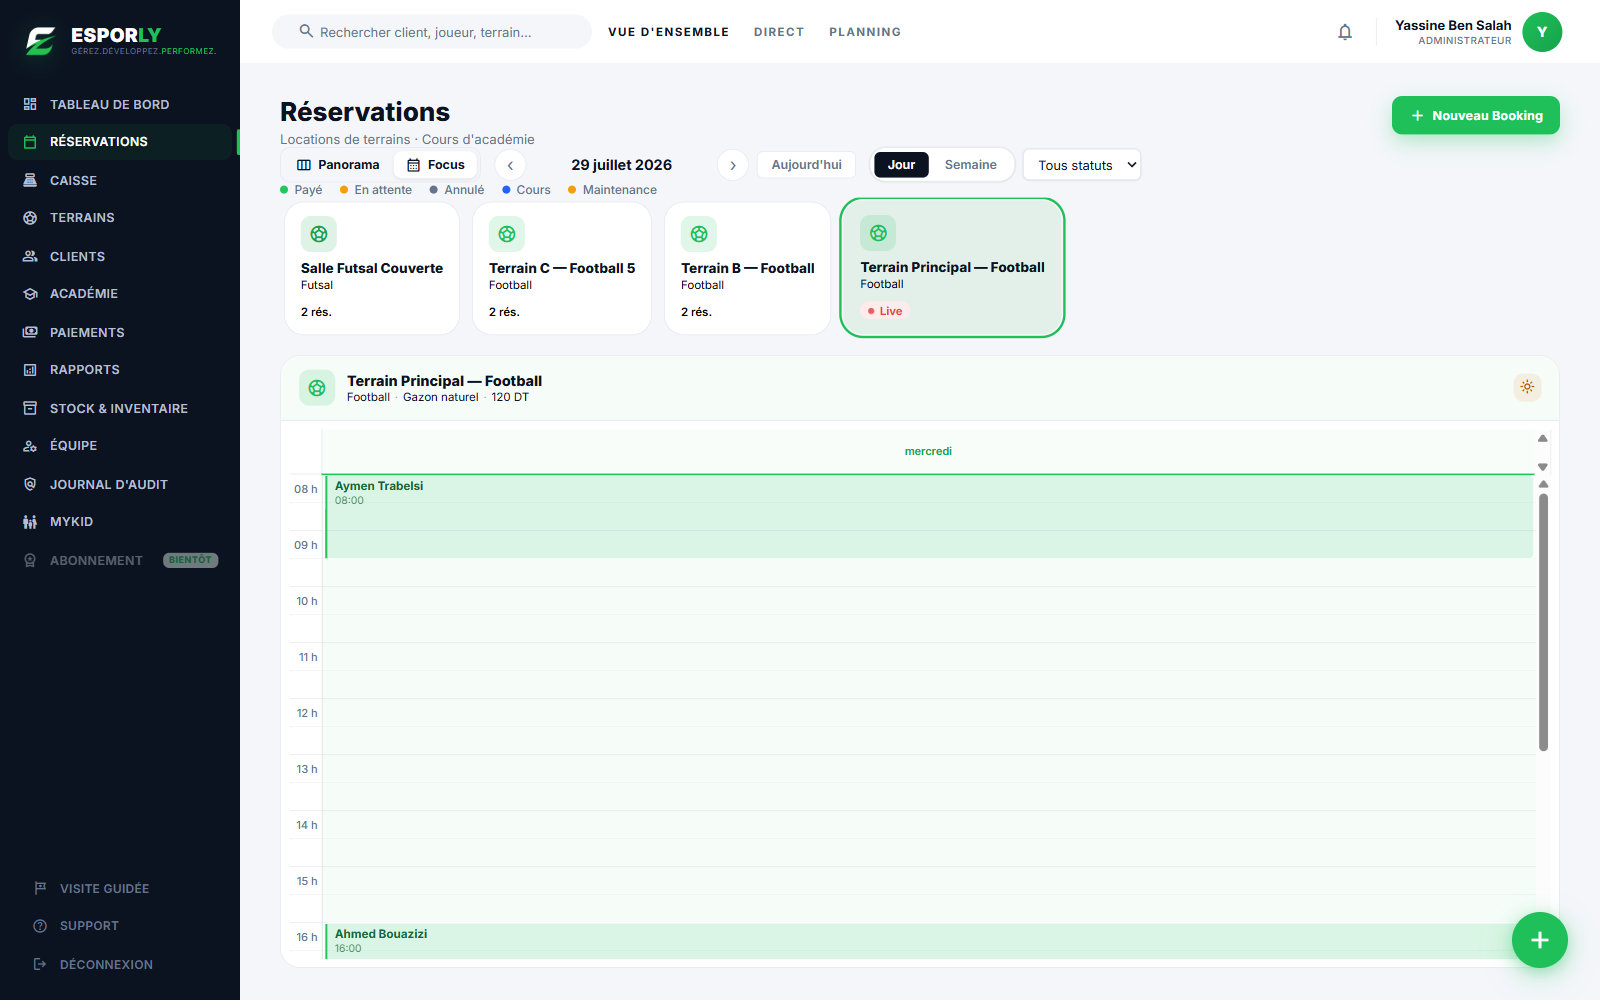This screenshot has height=1000, width=1600.
Task: Click the schedule vertical scrollbar
Action: tap(1543, 620)
